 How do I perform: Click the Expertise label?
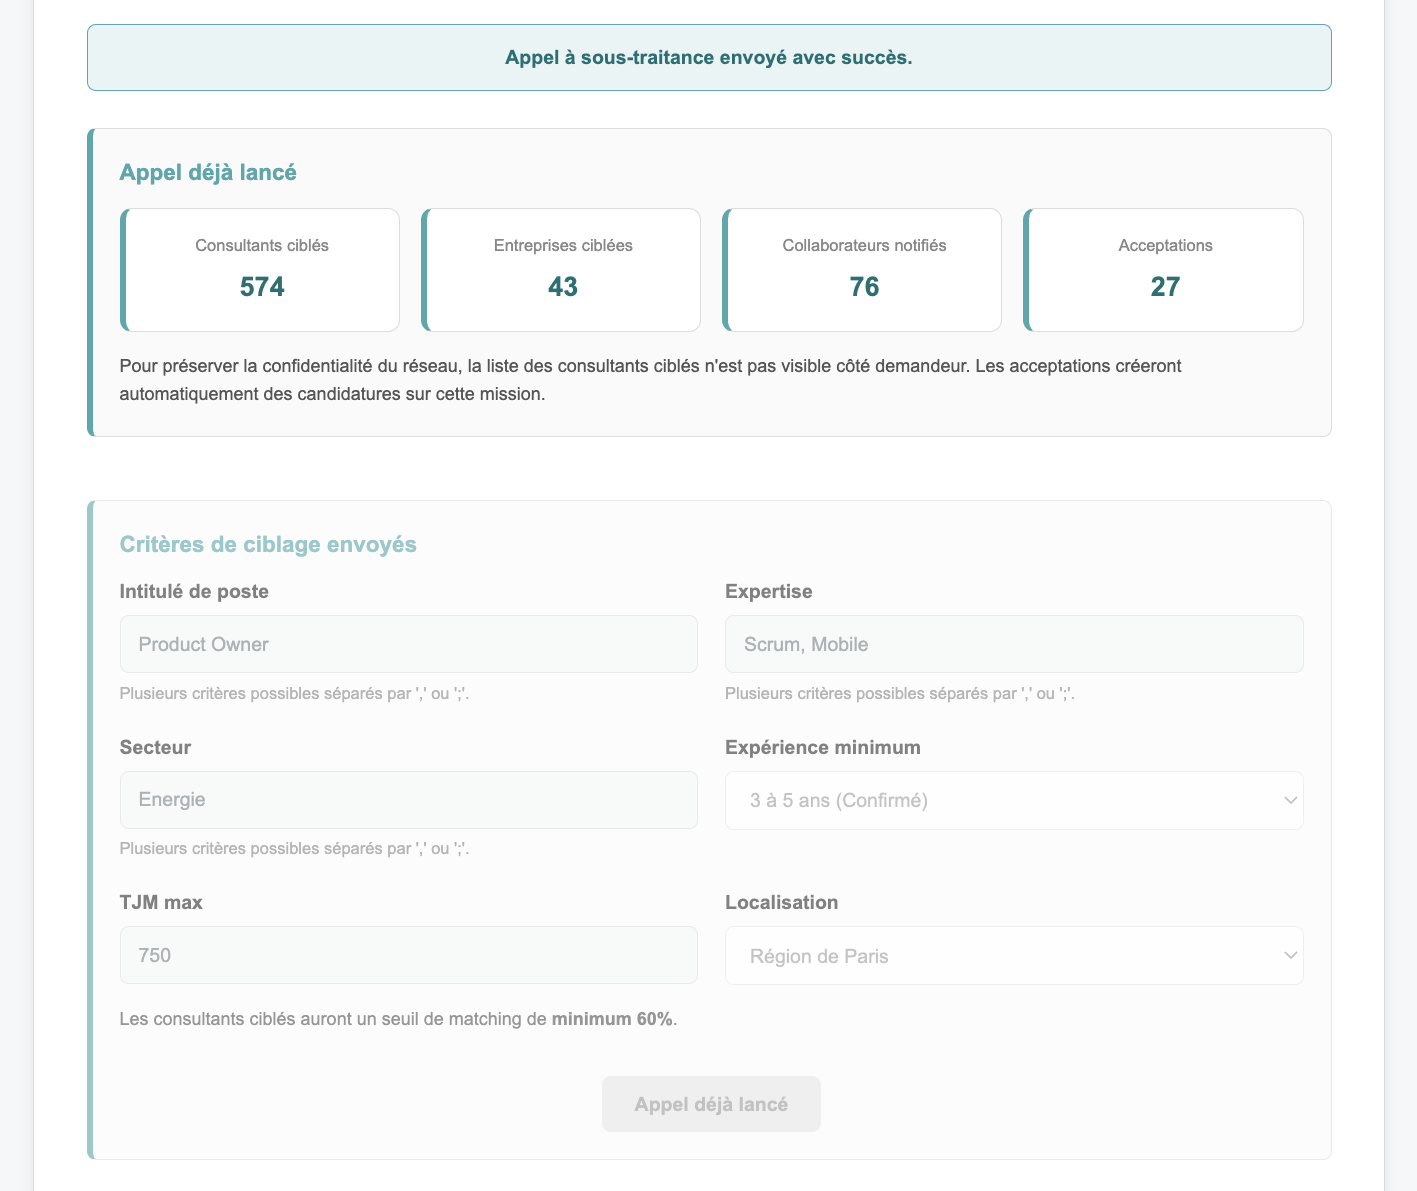(x=769, y=591)
